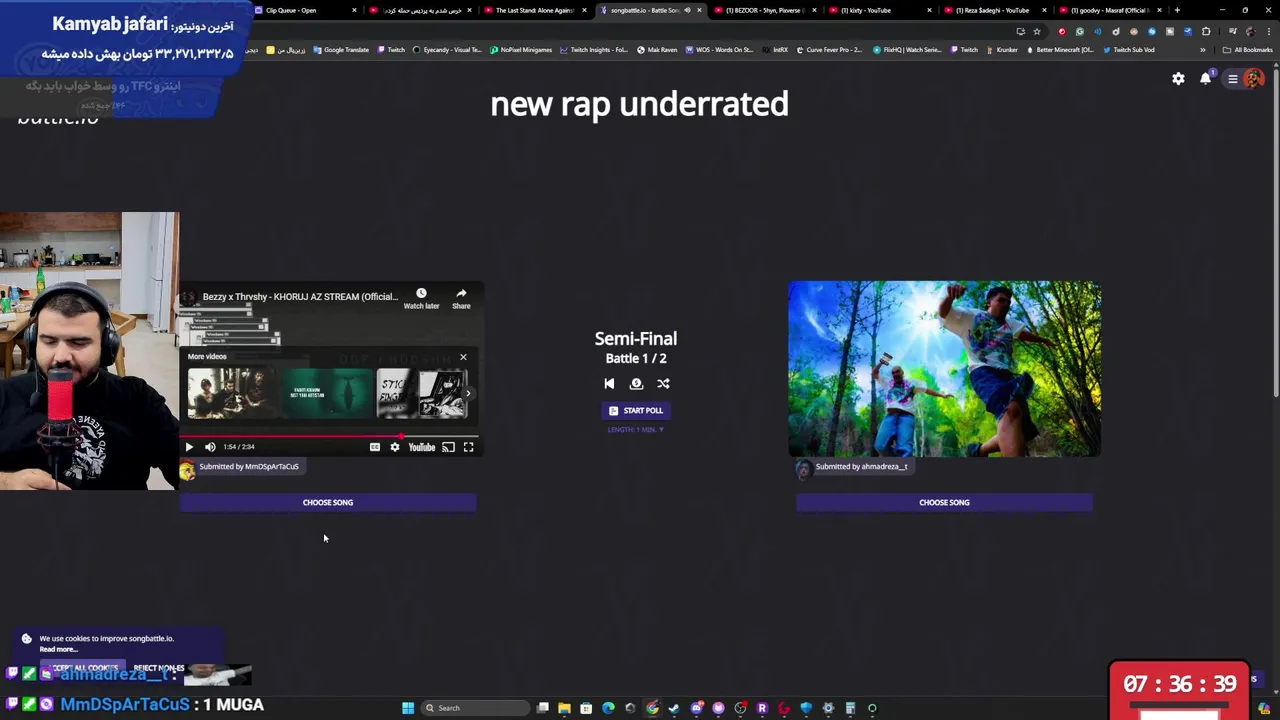Show next suggested videos with arrow
Image resolution: width=1280 pixels, height=720 pixels.
pyautogui.click(x=468, y=393)
